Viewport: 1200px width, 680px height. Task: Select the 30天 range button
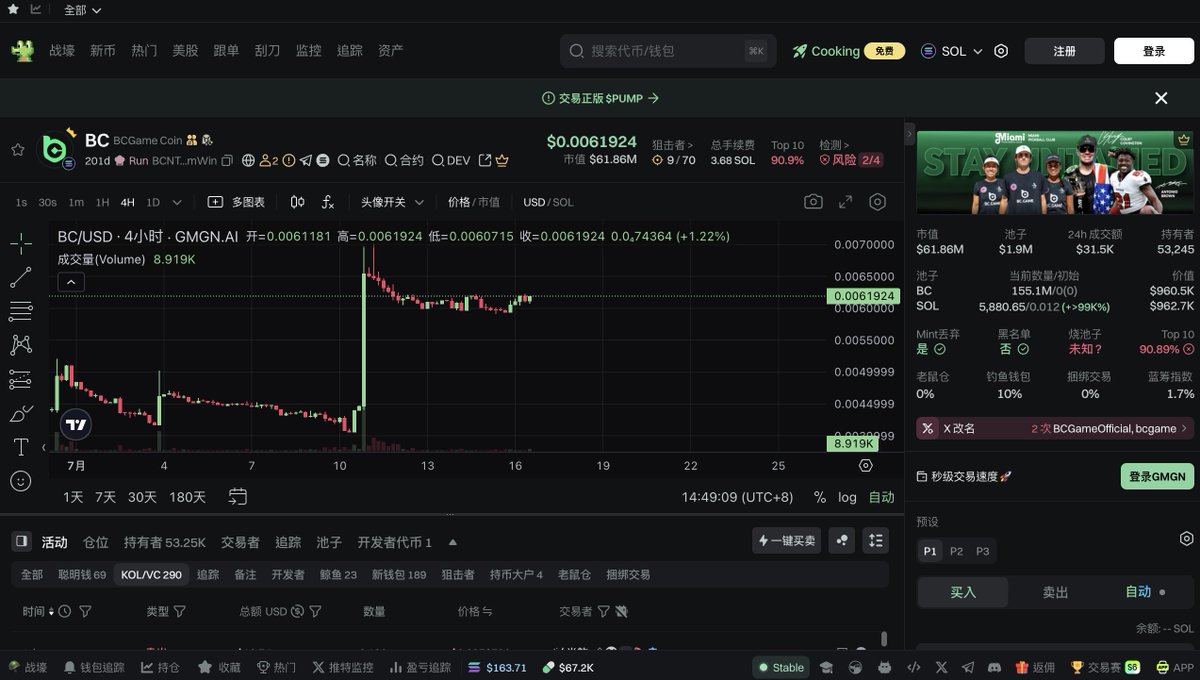click(142, 497)
